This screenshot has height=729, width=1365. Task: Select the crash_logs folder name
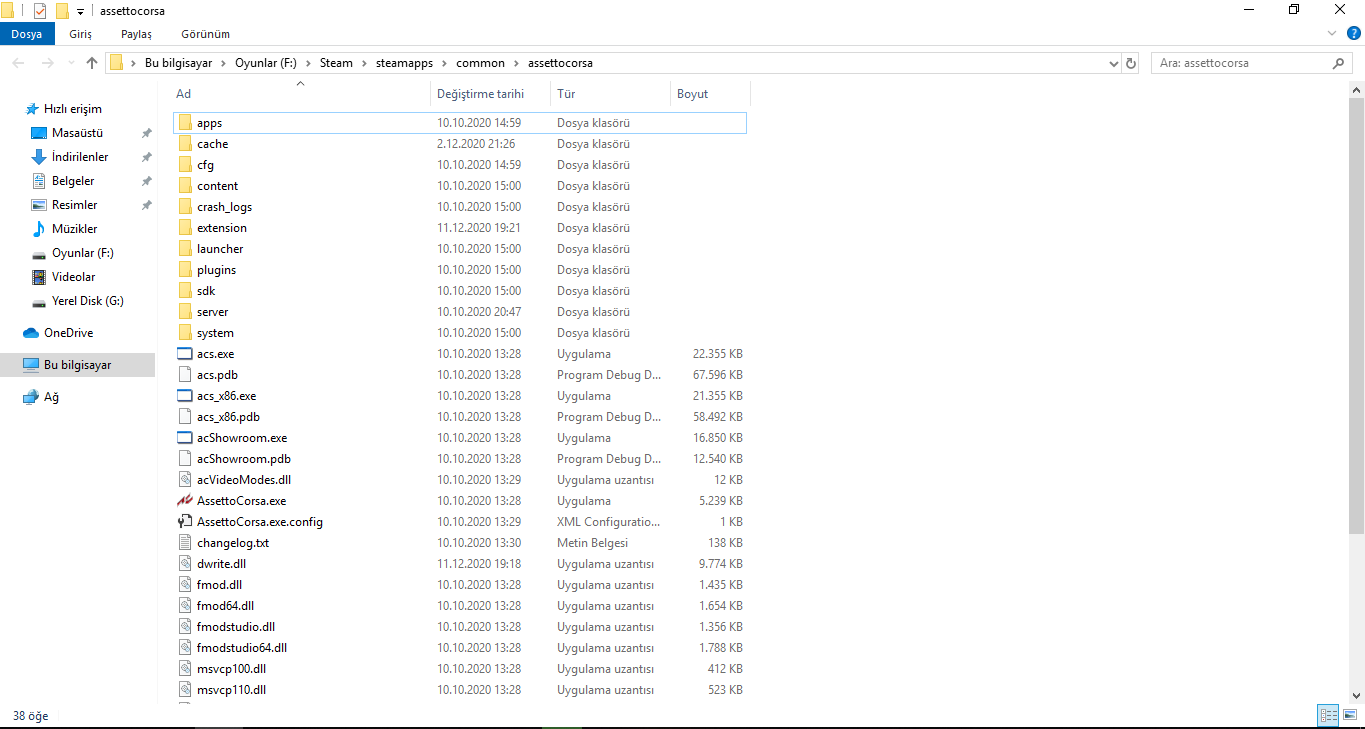(x=225, y=207)
